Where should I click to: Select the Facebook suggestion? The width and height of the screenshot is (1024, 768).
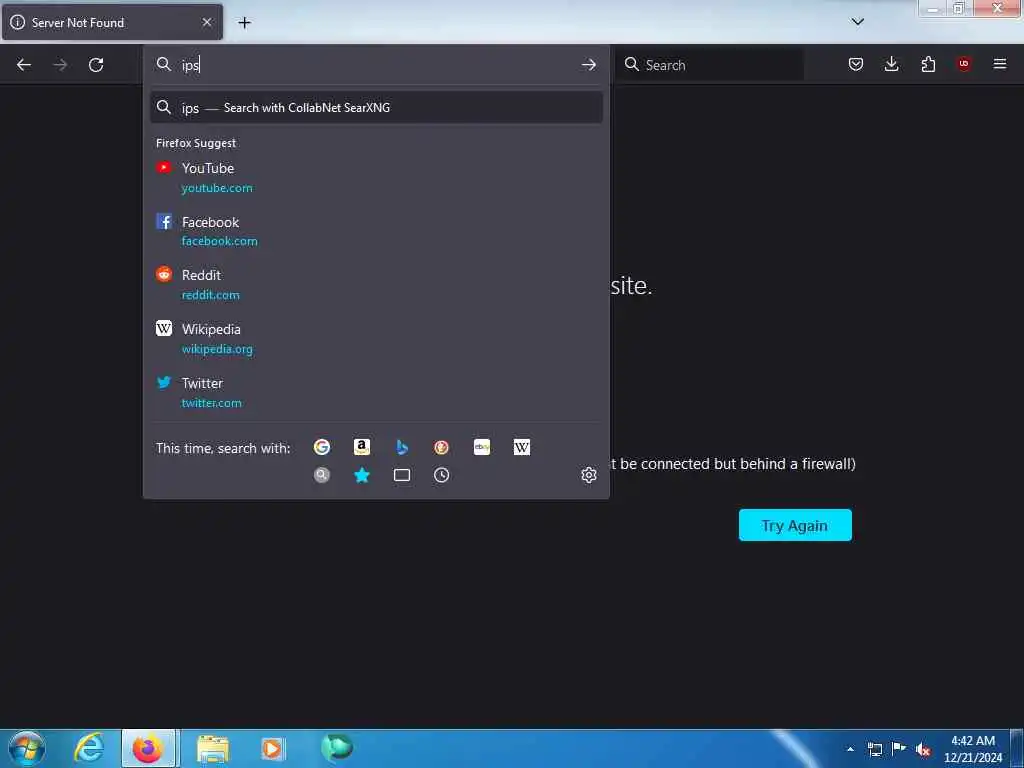[x=376, y=231]
